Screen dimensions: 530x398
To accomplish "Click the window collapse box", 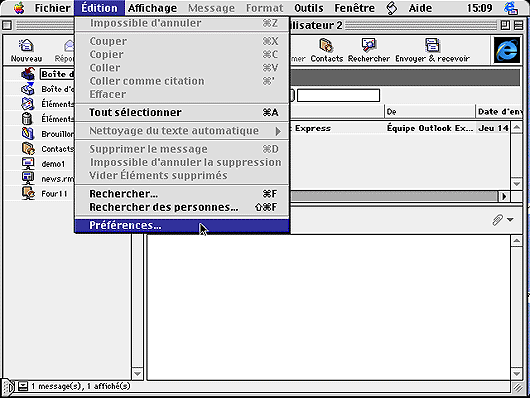I will (x=518, y=25).
